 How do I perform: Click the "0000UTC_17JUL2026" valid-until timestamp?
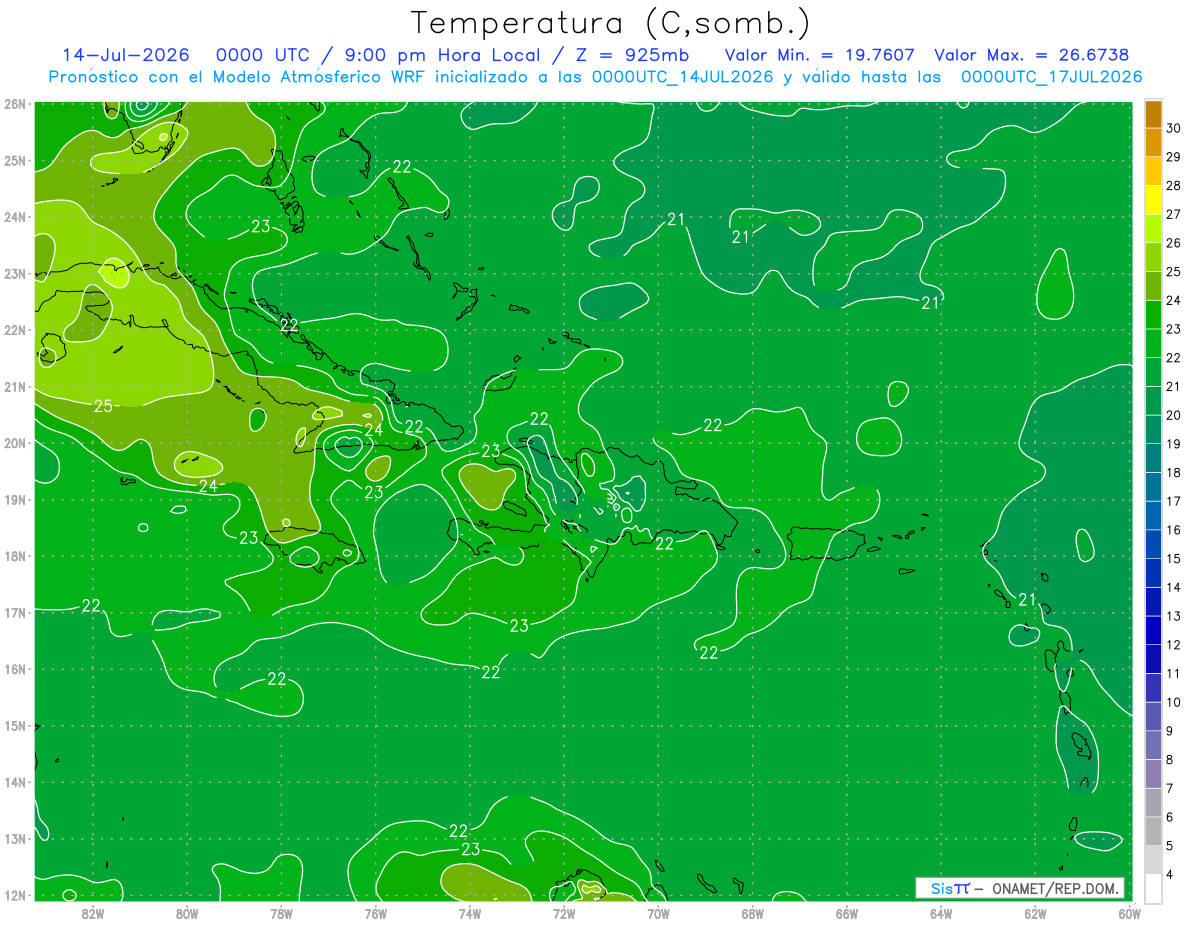pos(1051,77)
